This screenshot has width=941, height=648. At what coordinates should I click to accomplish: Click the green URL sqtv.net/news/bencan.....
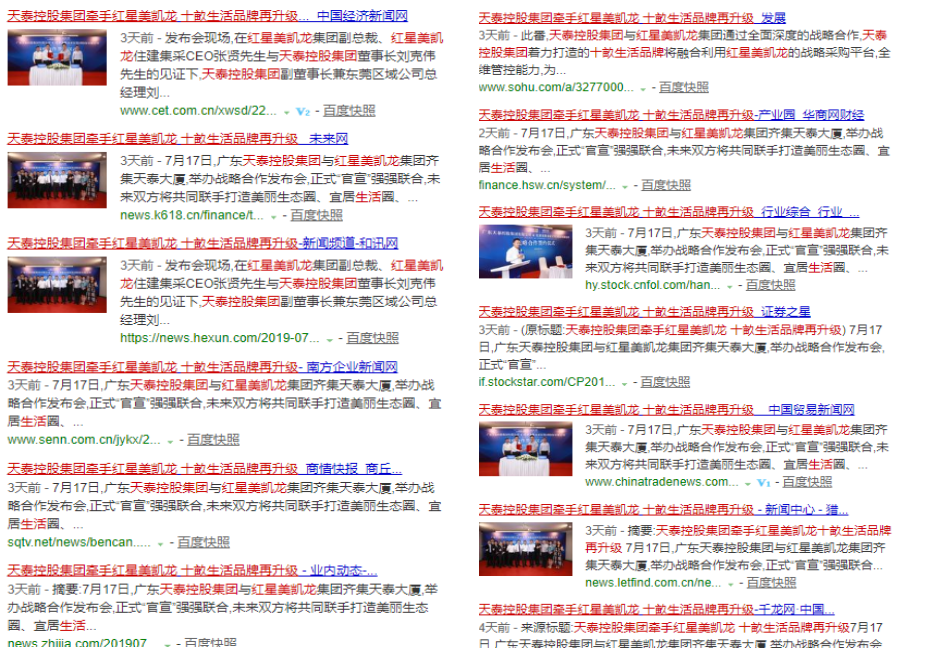coord(79,542)
